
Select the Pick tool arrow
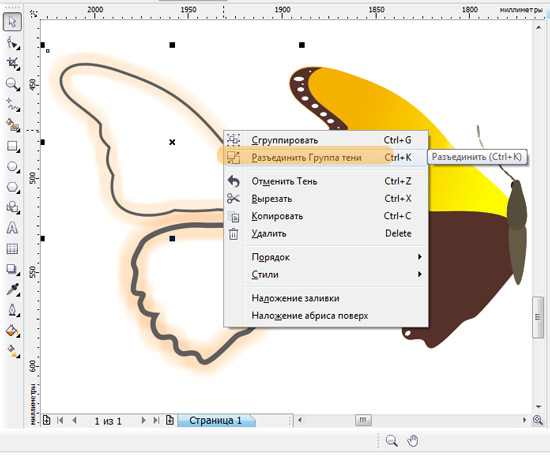[x=12, y=22]
